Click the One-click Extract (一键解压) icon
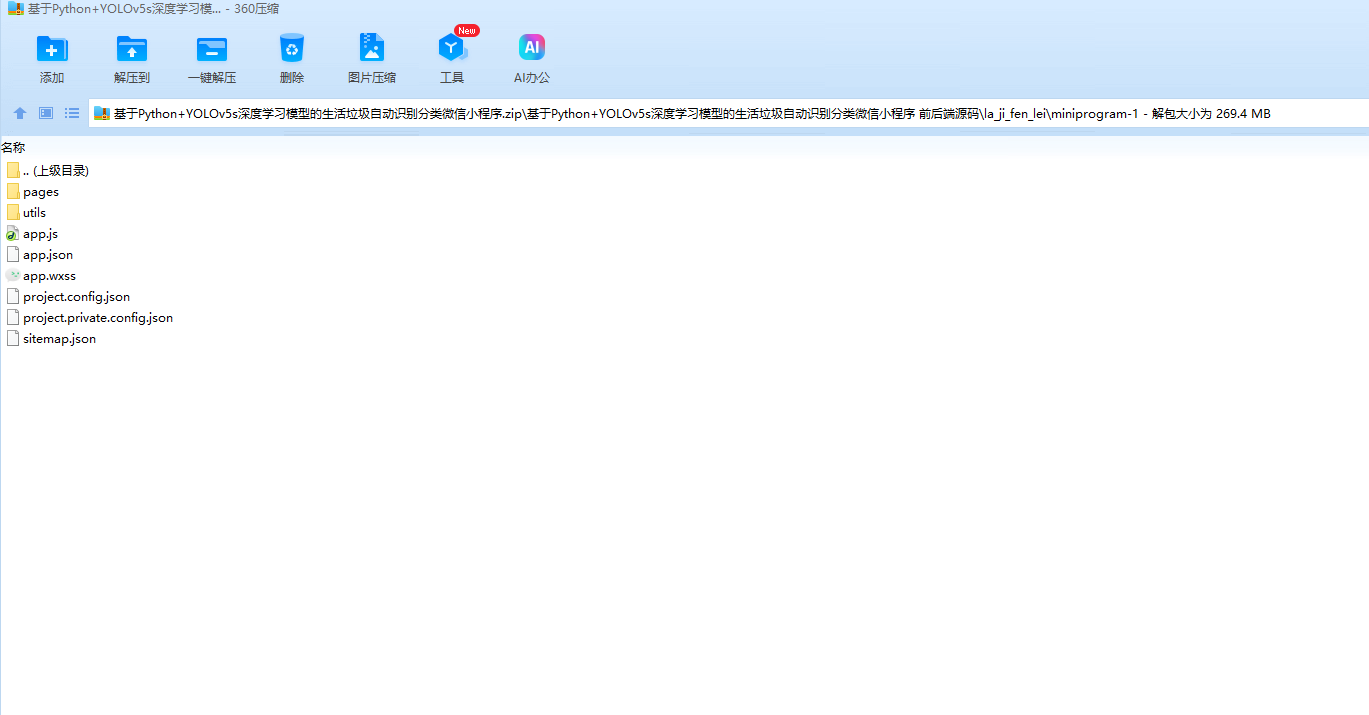Screen dimensions: 1369x715 [x=212, y=48]
